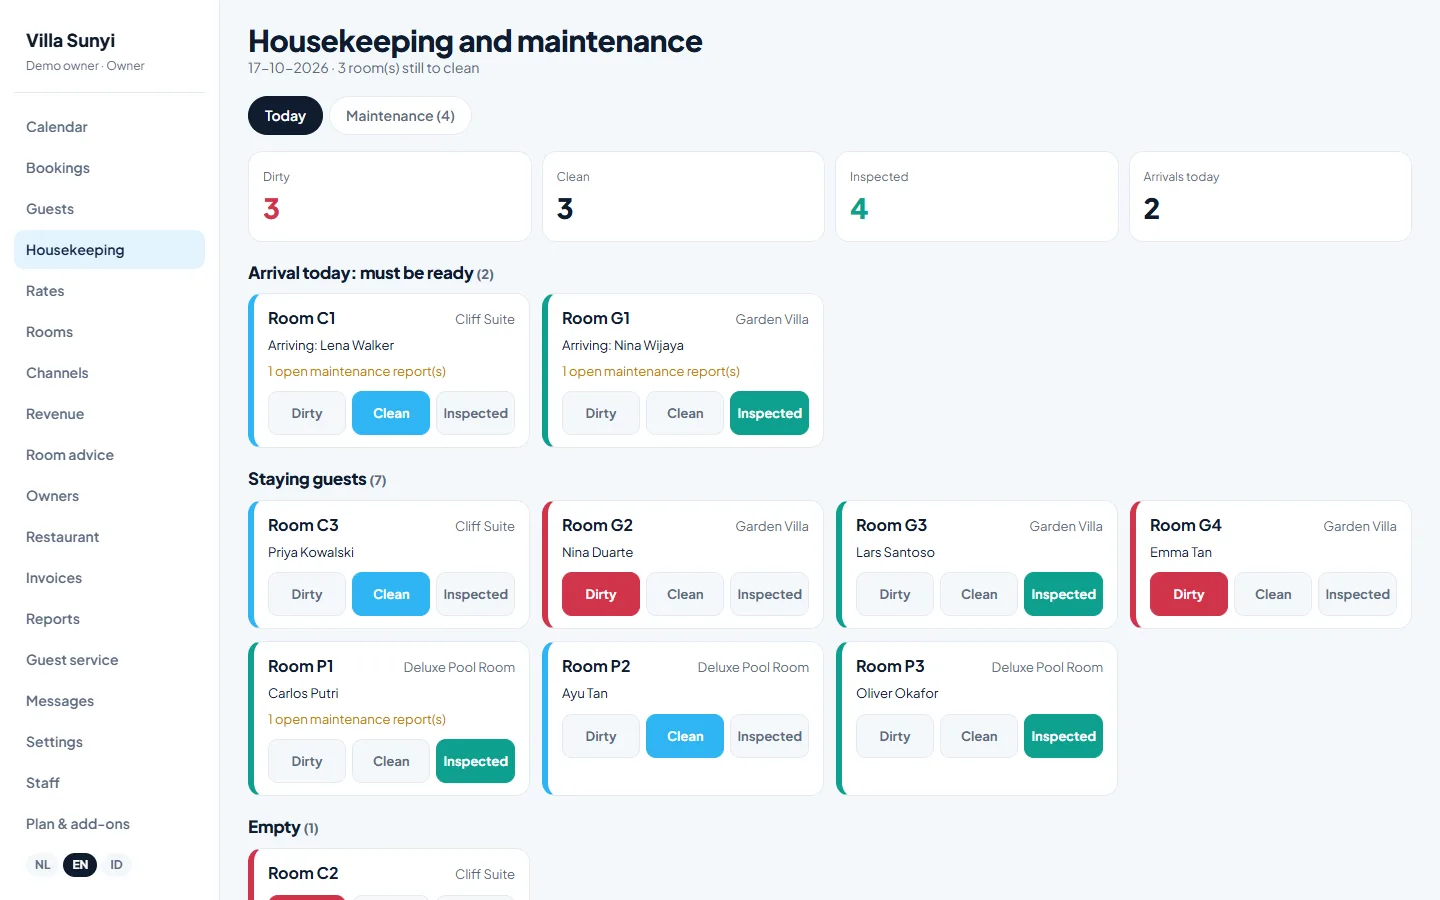
Task: Mark Room G2 as Inspected
Action: 770,594
